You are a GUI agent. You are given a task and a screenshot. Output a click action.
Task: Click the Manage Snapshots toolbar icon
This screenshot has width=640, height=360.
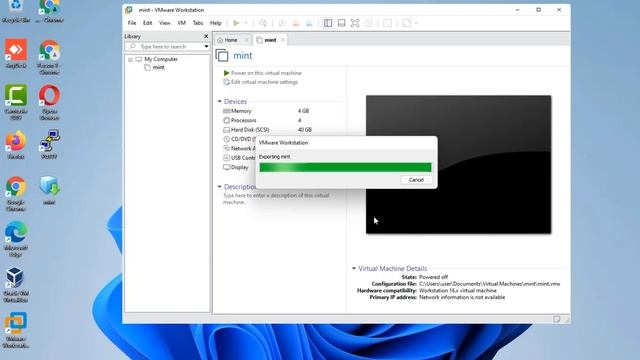tap(309, 23)
